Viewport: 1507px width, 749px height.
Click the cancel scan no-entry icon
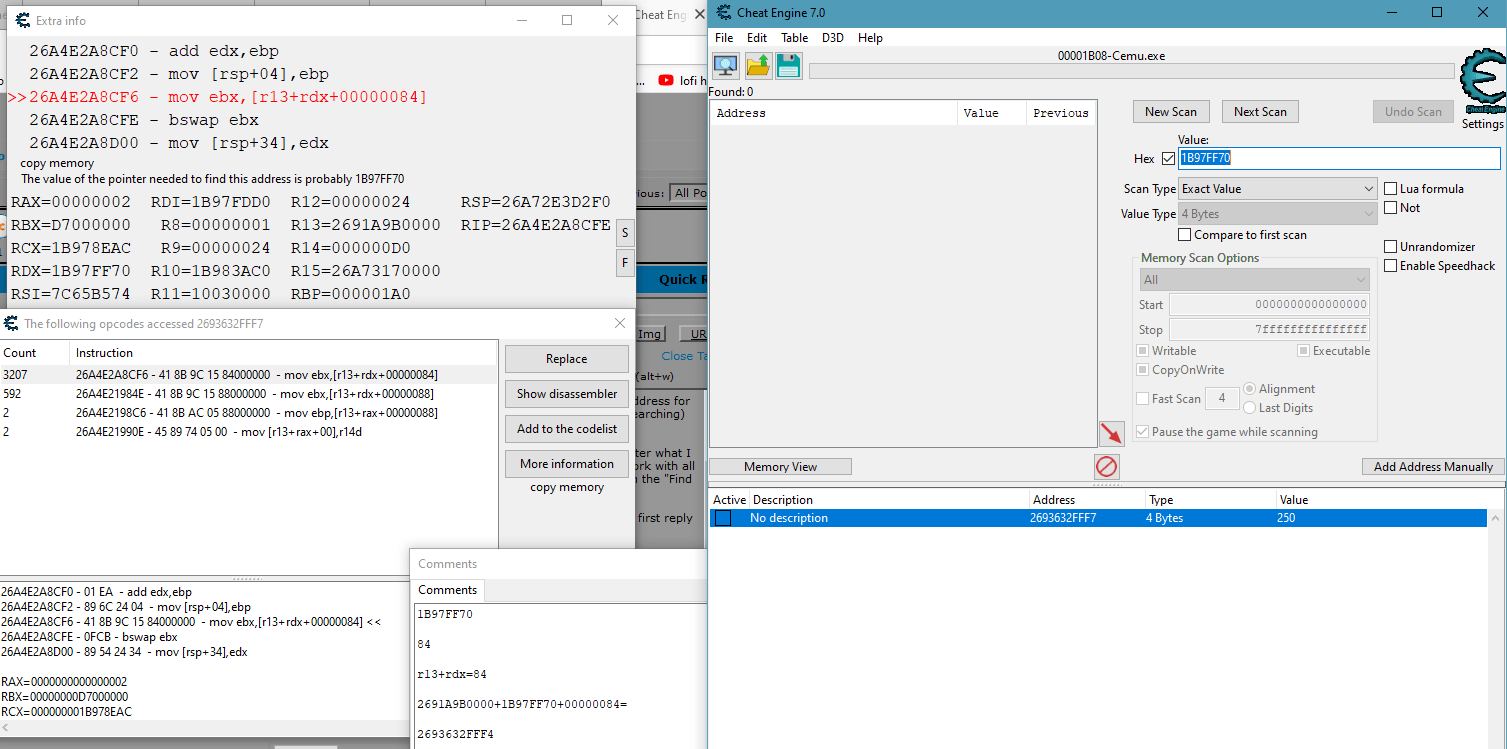coord(1106,466)
